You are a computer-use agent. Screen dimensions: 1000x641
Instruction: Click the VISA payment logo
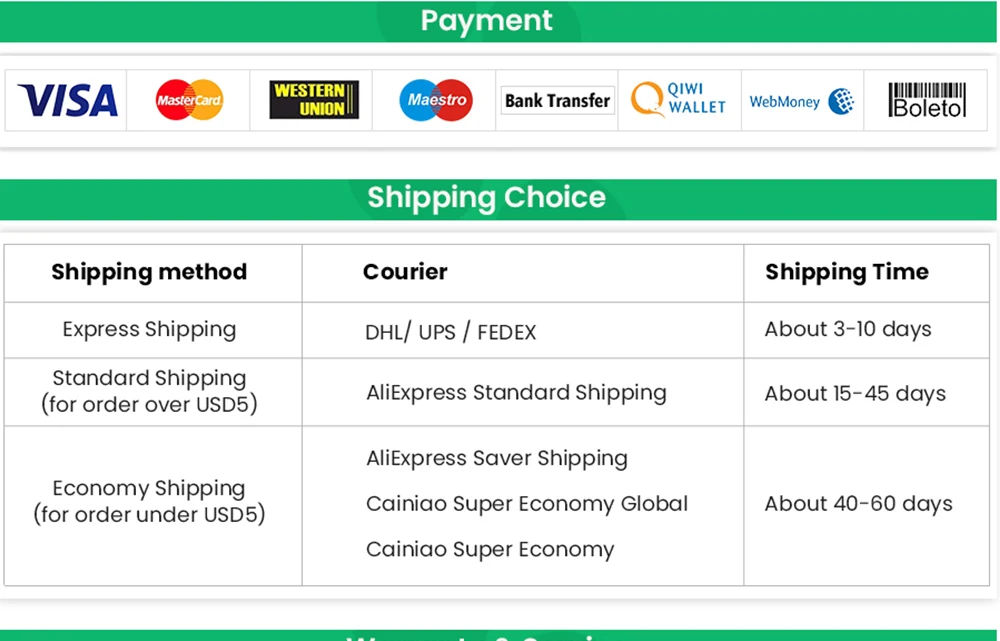68,101
